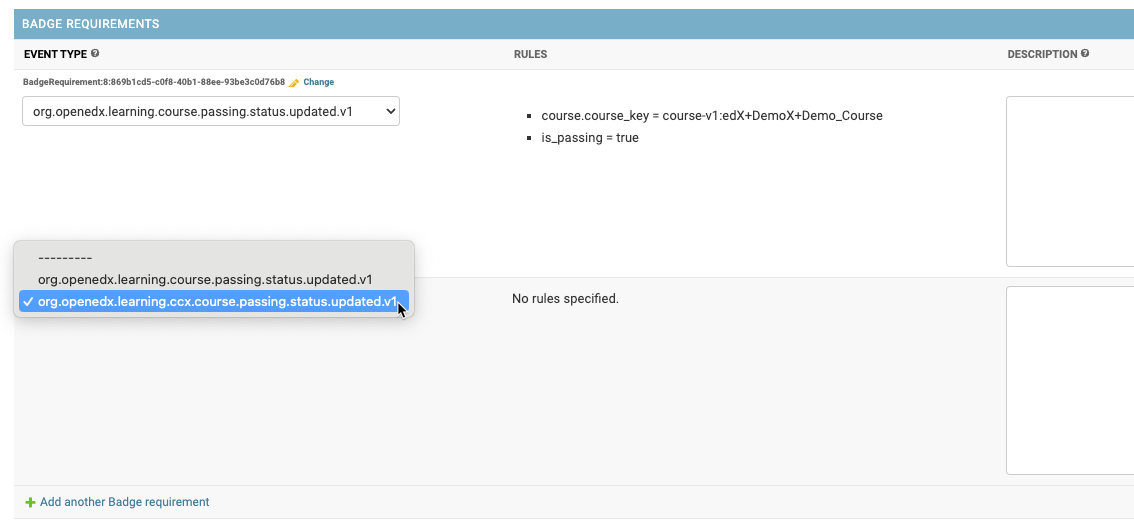Click the EVENT TYPE column header
Viewport: 1134px width, 530px height.
[55, 54]
